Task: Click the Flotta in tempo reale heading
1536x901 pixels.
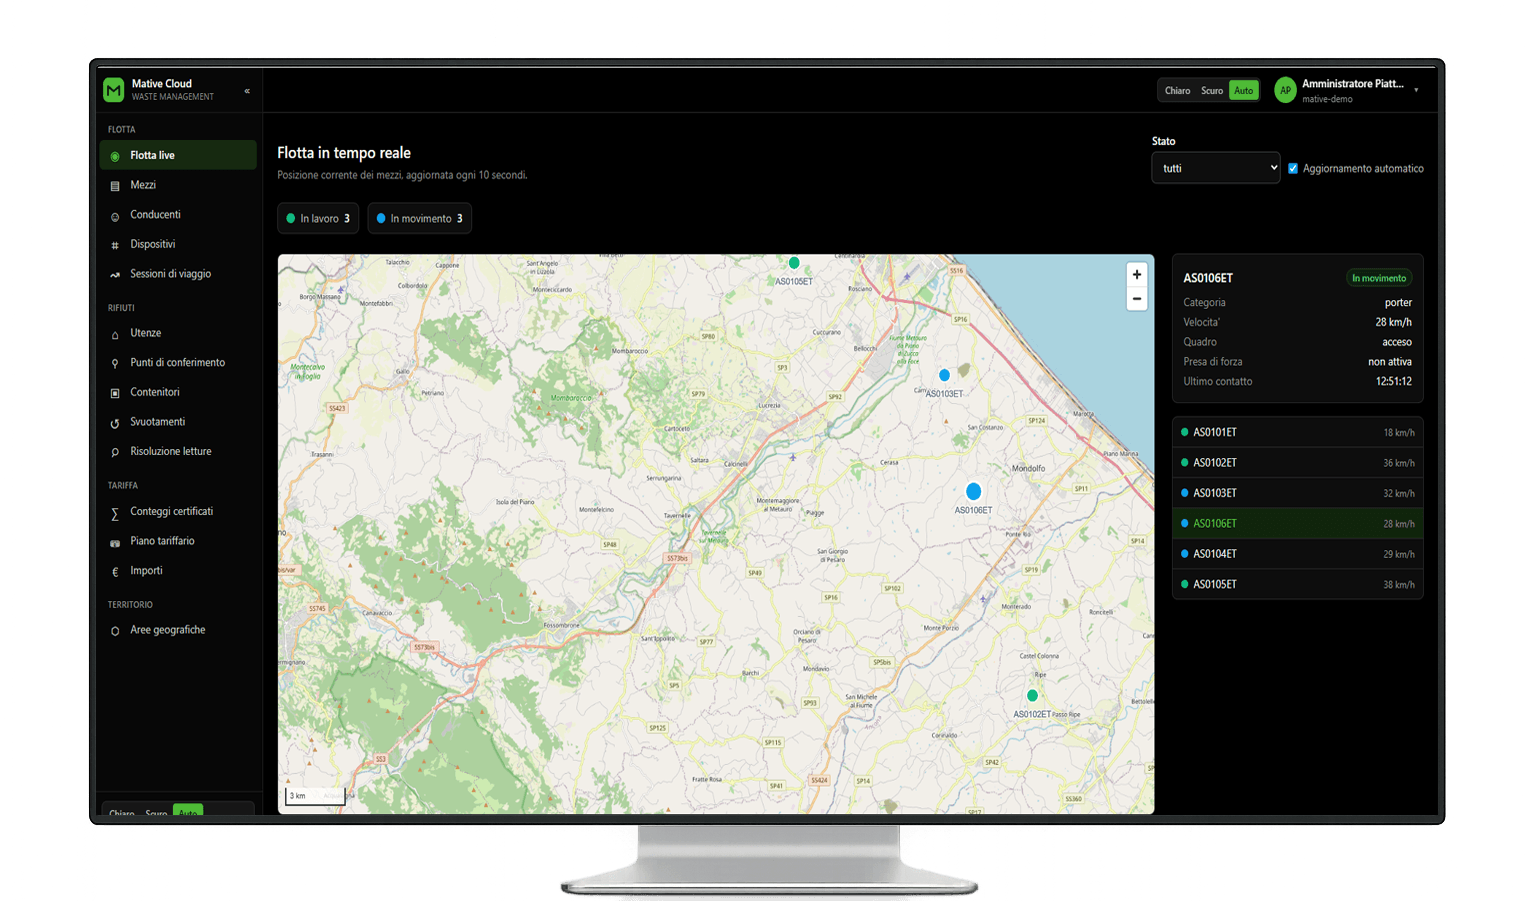Action: click(x=344, y=153)
